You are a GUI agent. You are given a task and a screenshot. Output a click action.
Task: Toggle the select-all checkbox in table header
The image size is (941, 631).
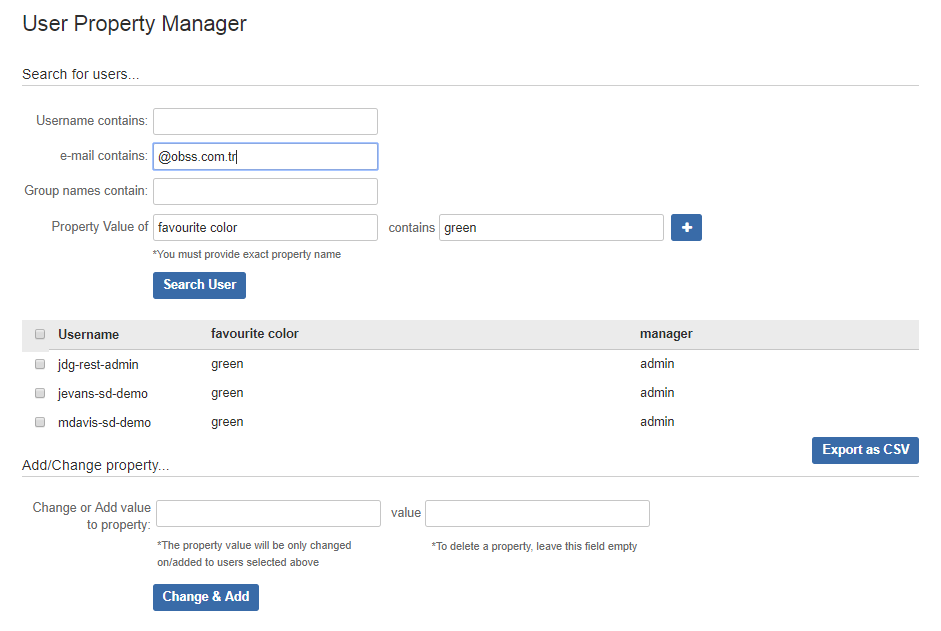pos(40,334)
